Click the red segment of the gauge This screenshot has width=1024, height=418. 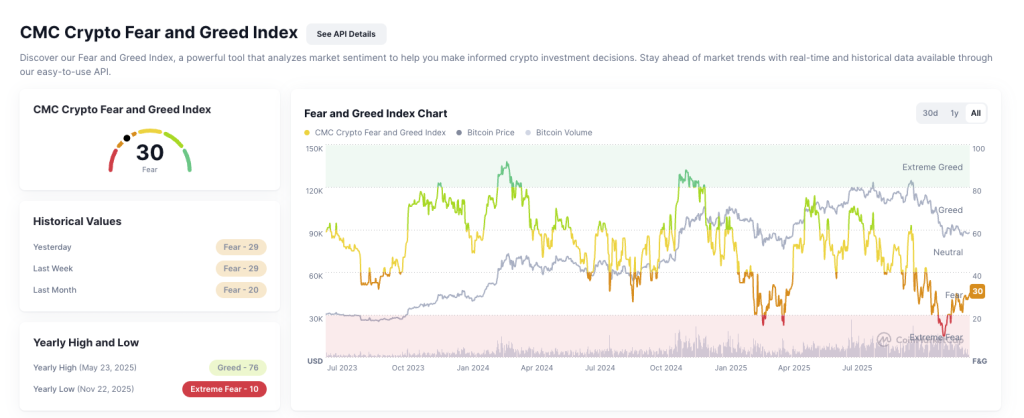113,162
